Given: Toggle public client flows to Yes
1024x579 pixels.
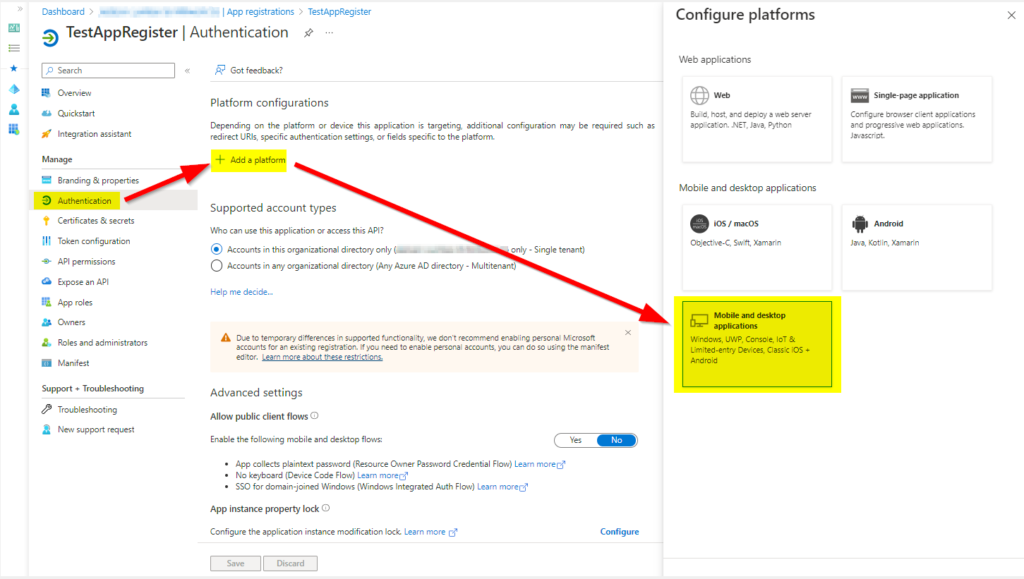Looking at the screenshot, I should tap(575, 440).
